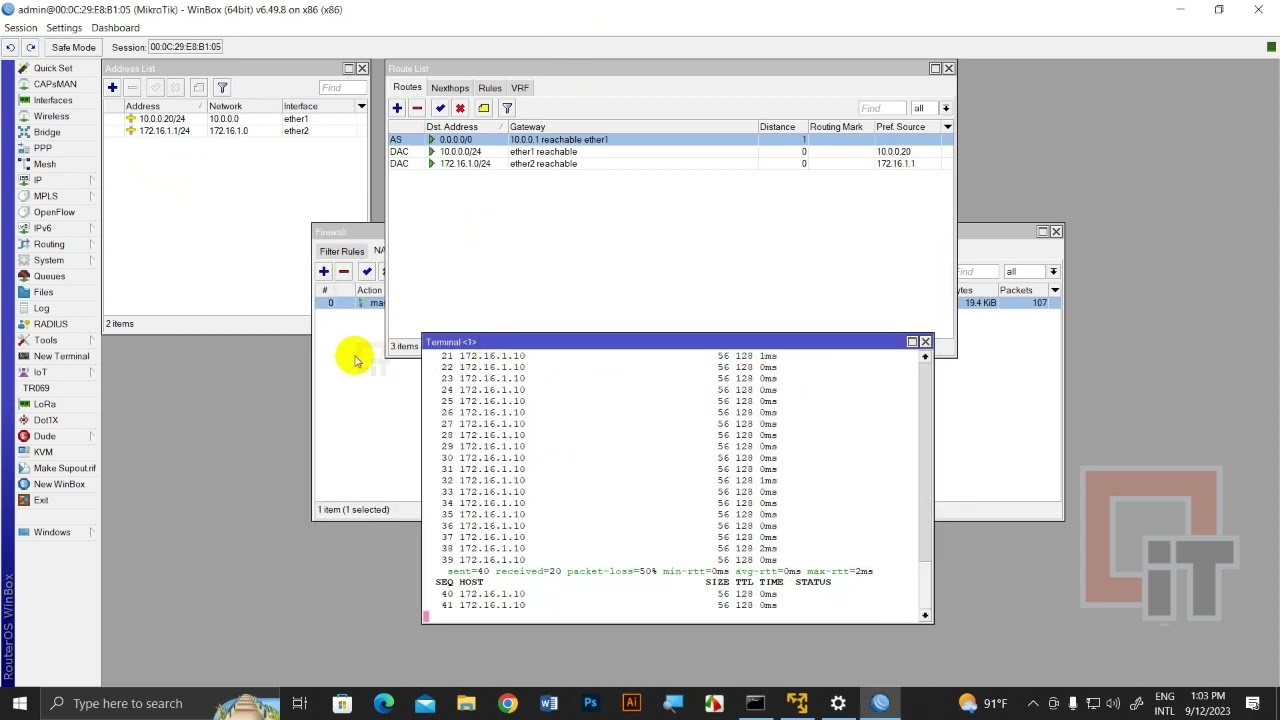Open Settings menu
Image resolution: width=1280 pixels, height=720 pixels.
tap(64, 28)
